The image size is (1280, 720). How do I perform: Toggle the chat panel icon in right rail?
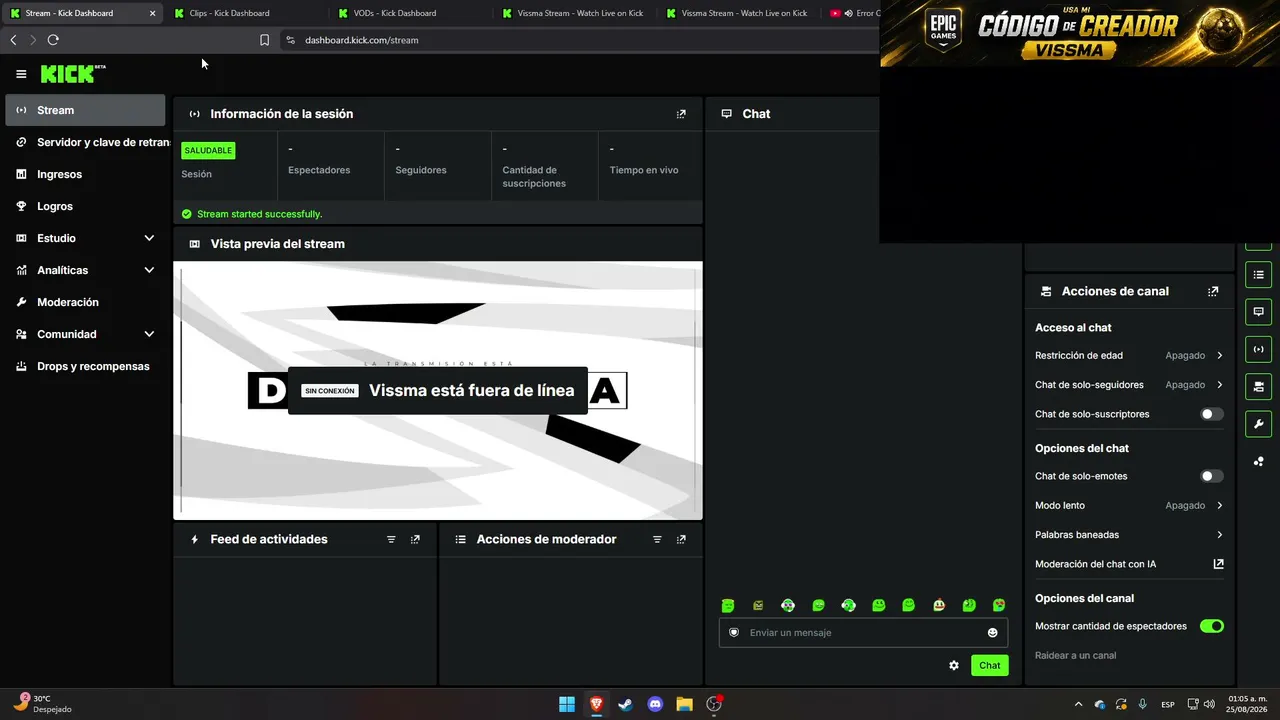coord(1258,312)
